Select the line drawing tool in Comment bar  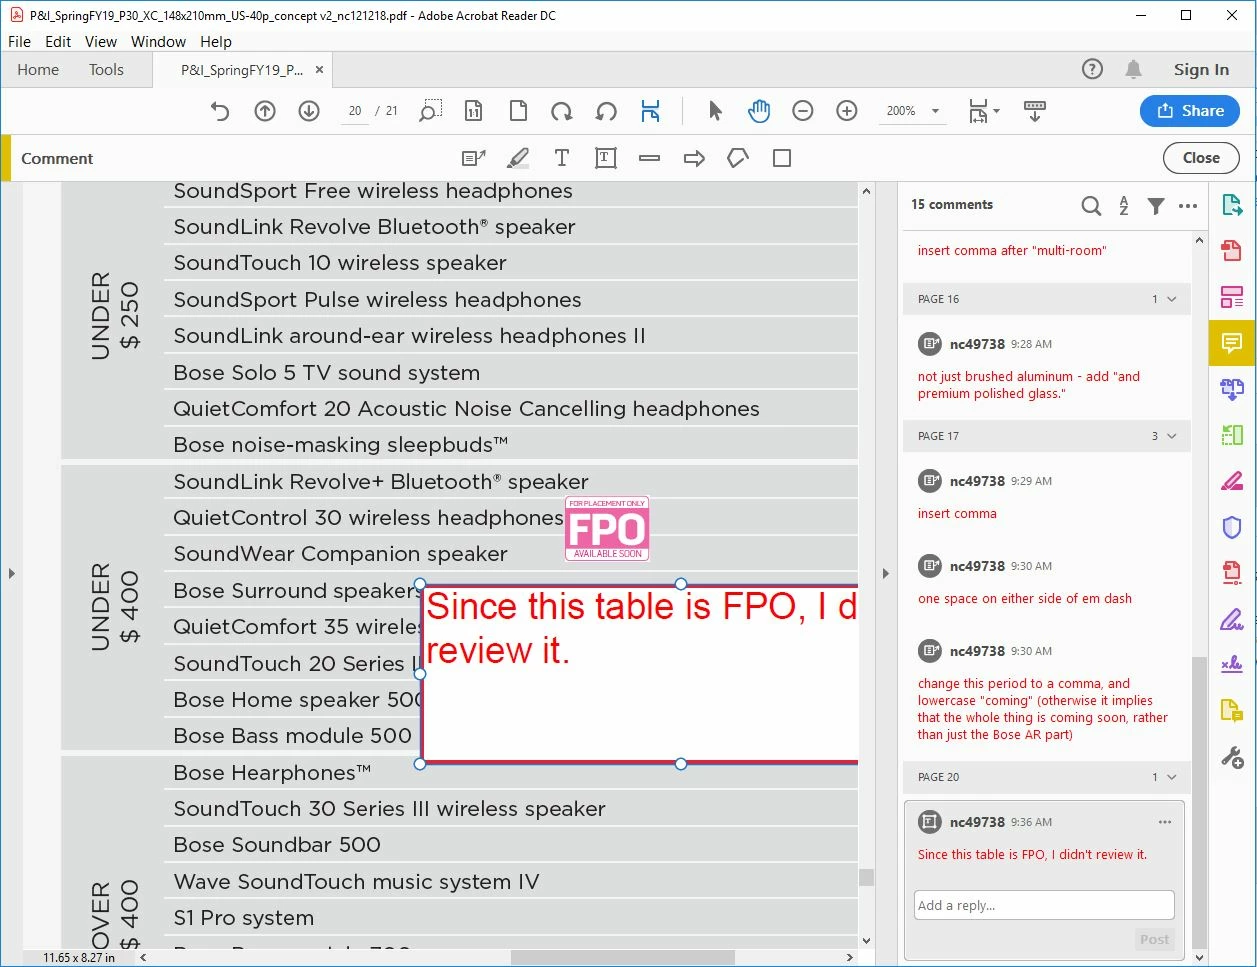[x=650, y=158]
